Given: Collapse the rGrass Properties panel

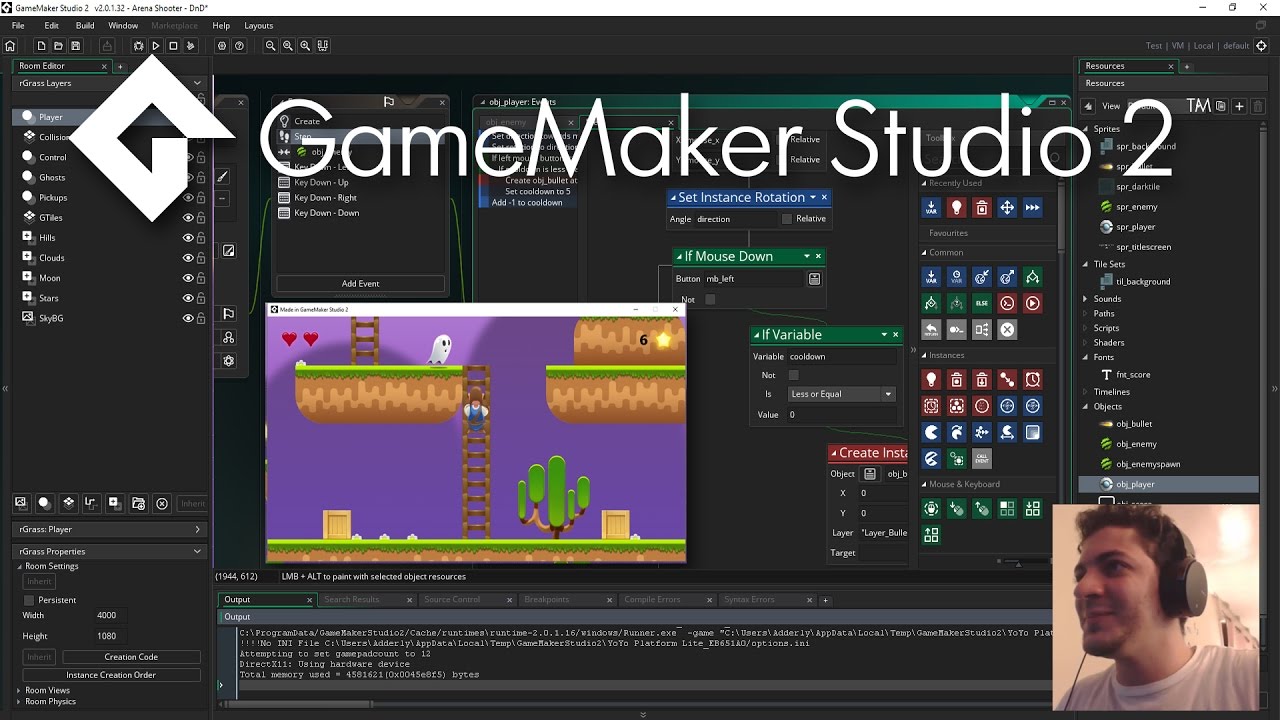Looking at the screenshot, I should pos(197,551).
